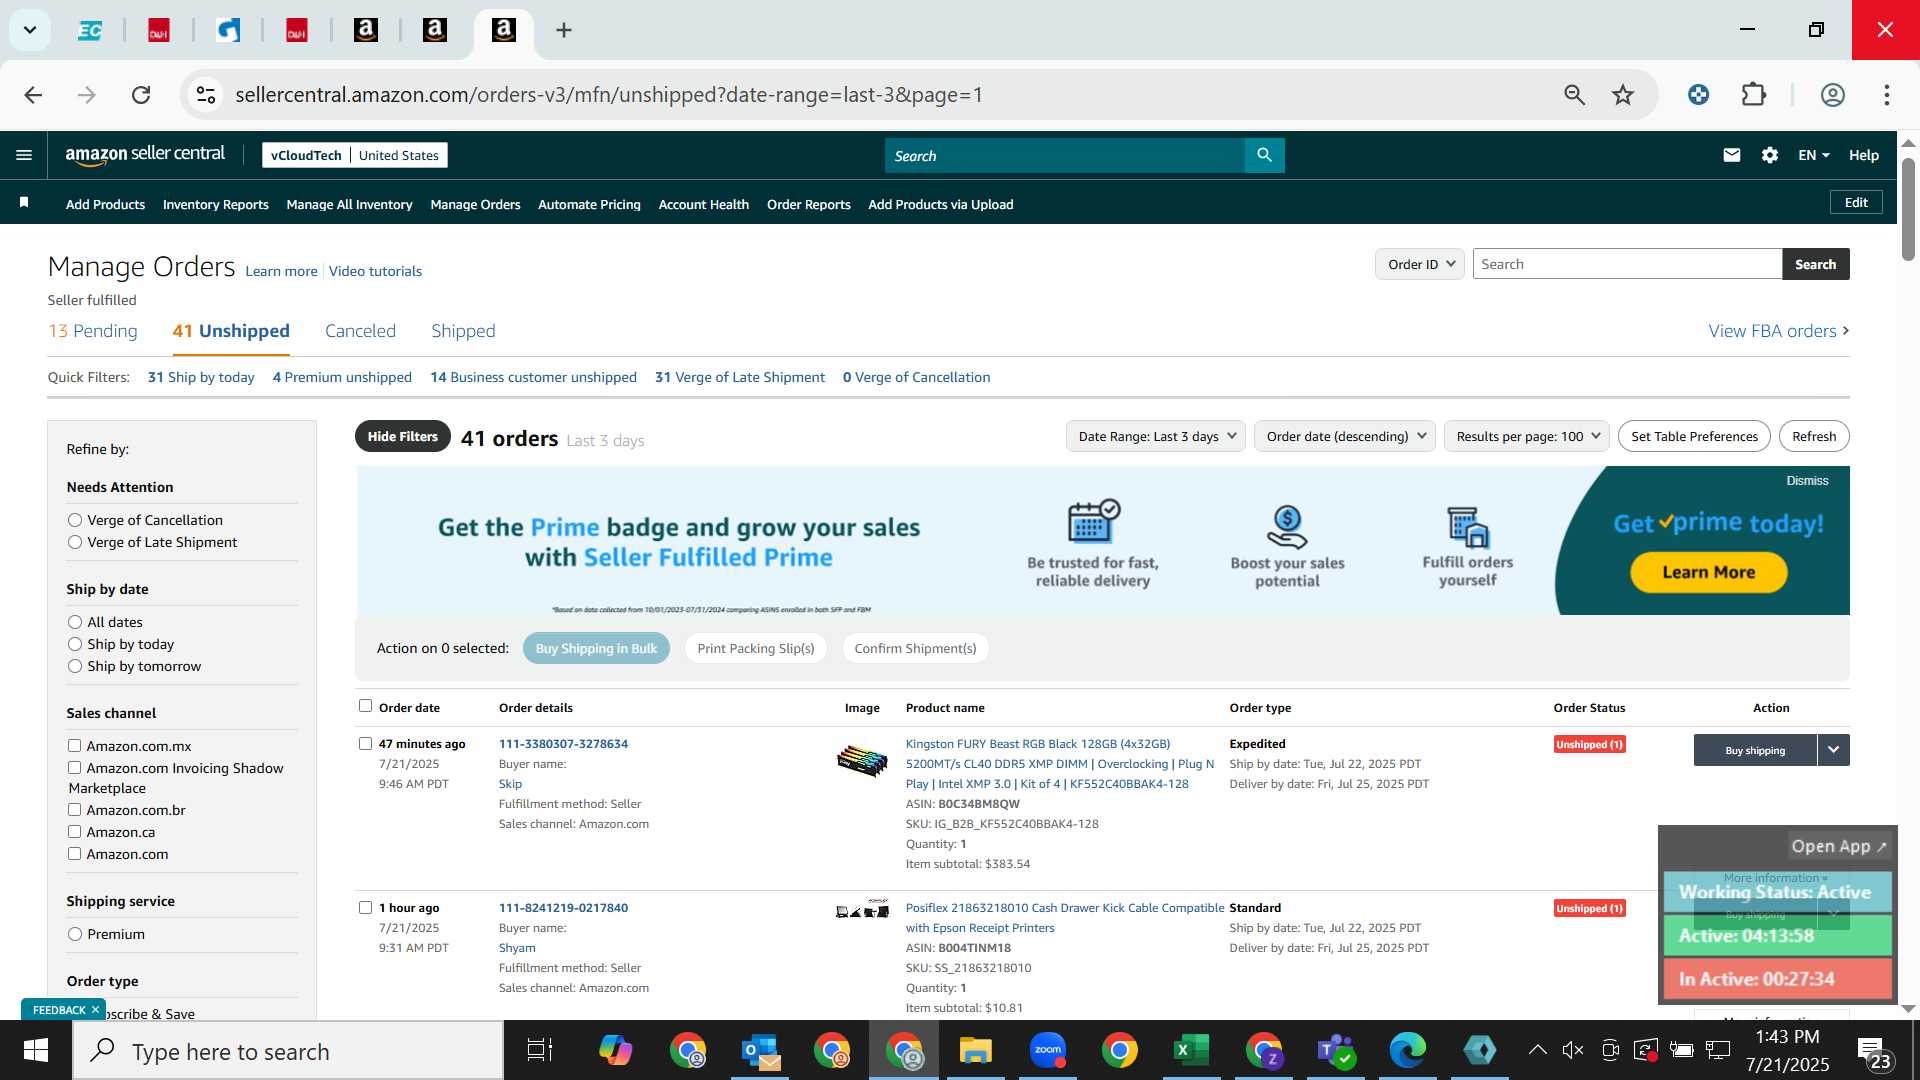Click the search magnifier button in header

pos(1264,155)
